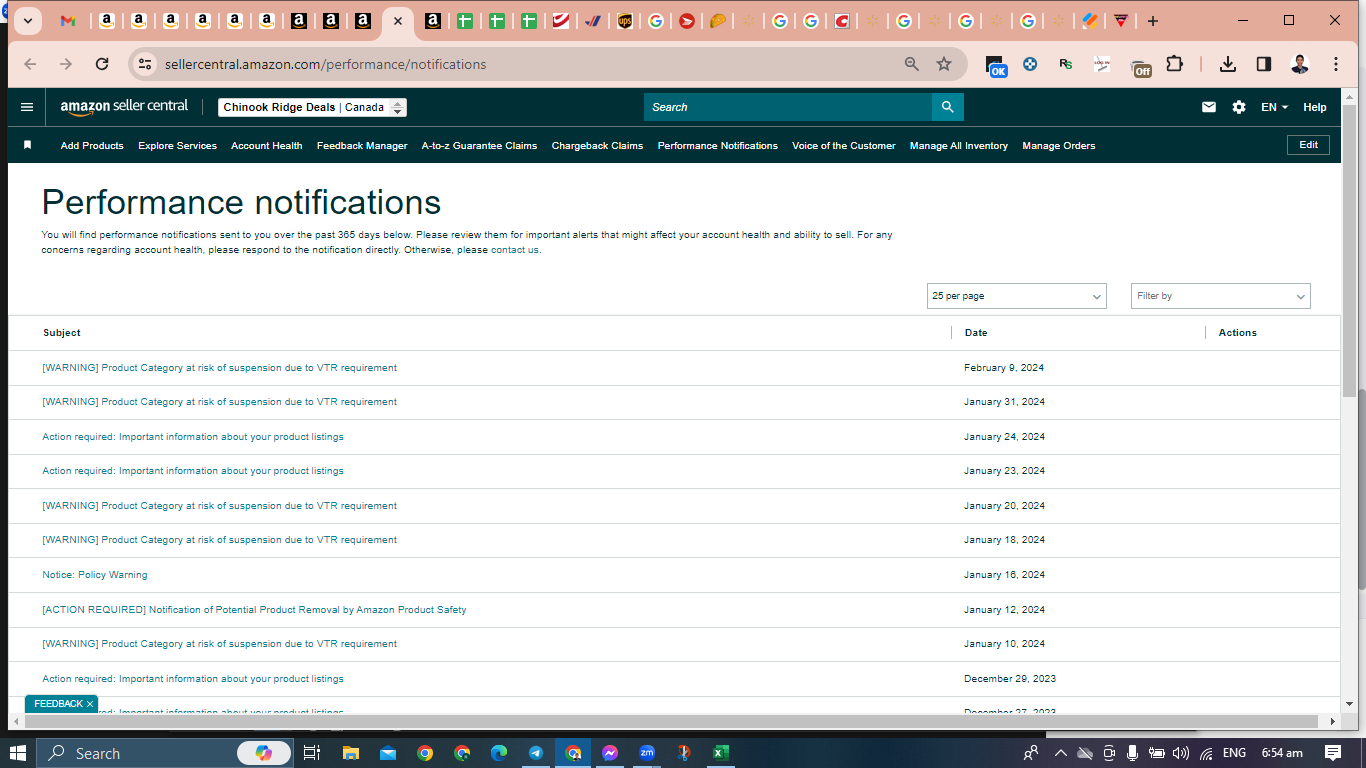Expand the 25 per page dropdown
The width and height of the screenshot is (1366, 768).
(x=1017, y=296)
